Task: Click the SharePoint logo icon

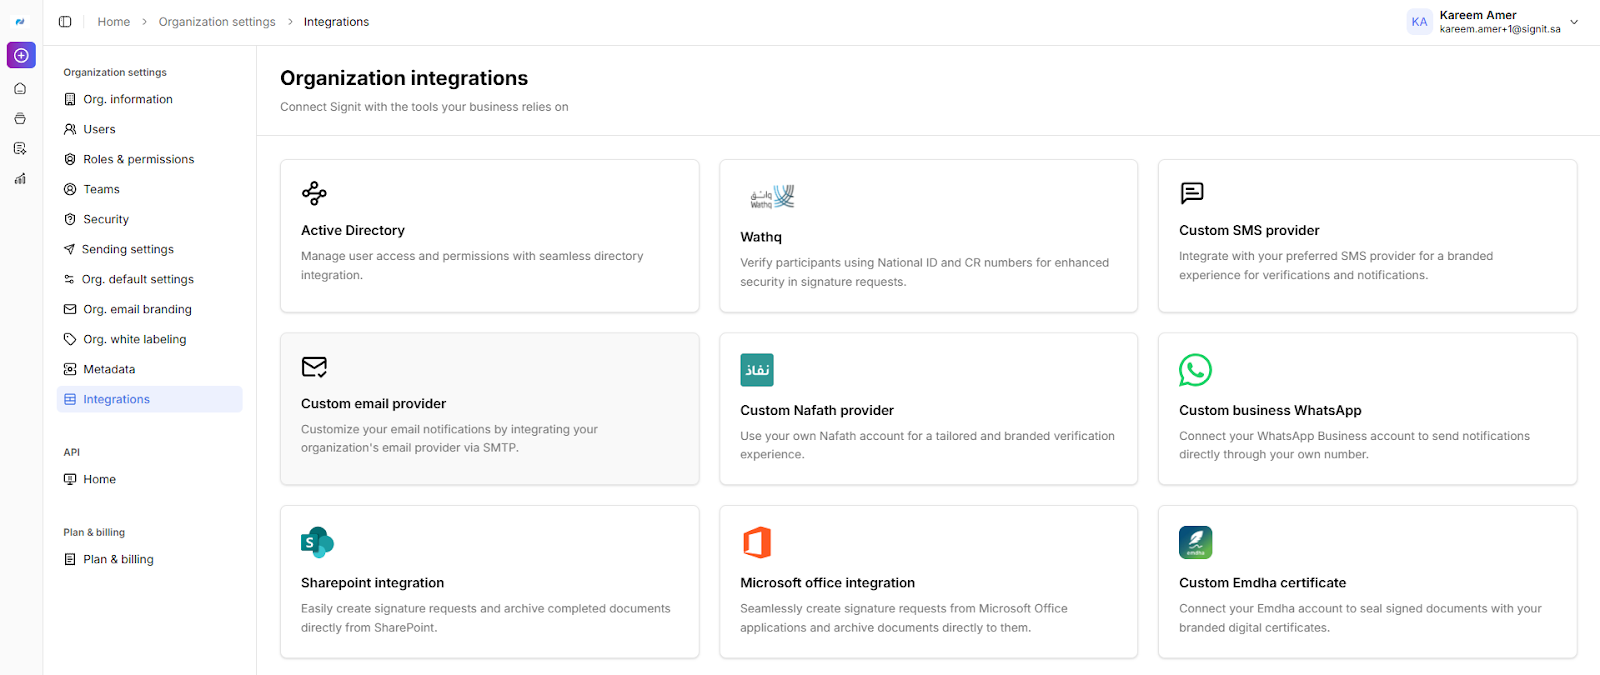Action: coord(317,542)
